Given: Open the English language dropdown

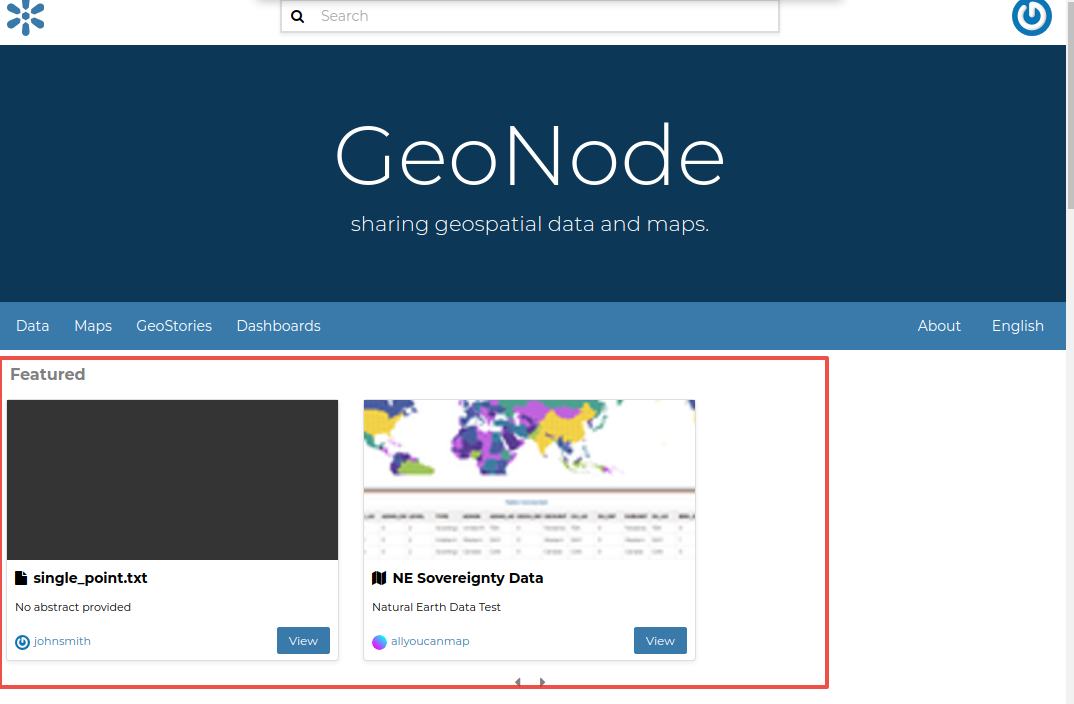Looking at the screenshot, I should tap(1017, 326).
